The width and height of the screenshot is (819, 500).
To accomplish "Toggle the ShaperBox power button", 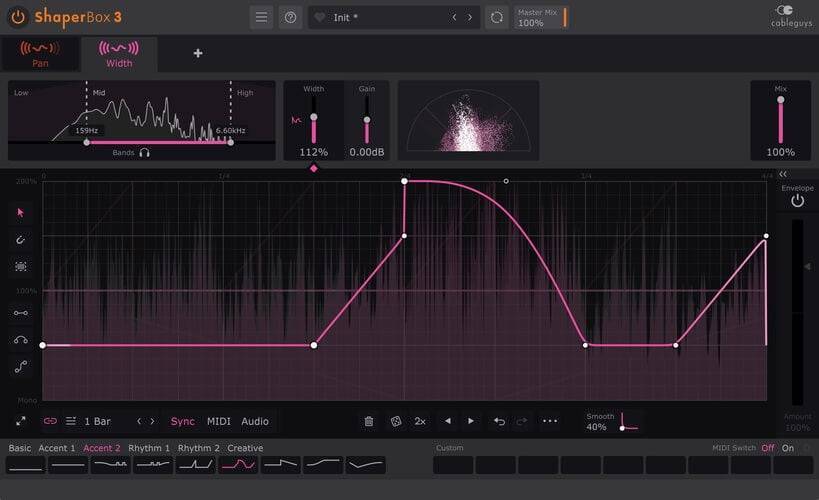I will [18, 17].
